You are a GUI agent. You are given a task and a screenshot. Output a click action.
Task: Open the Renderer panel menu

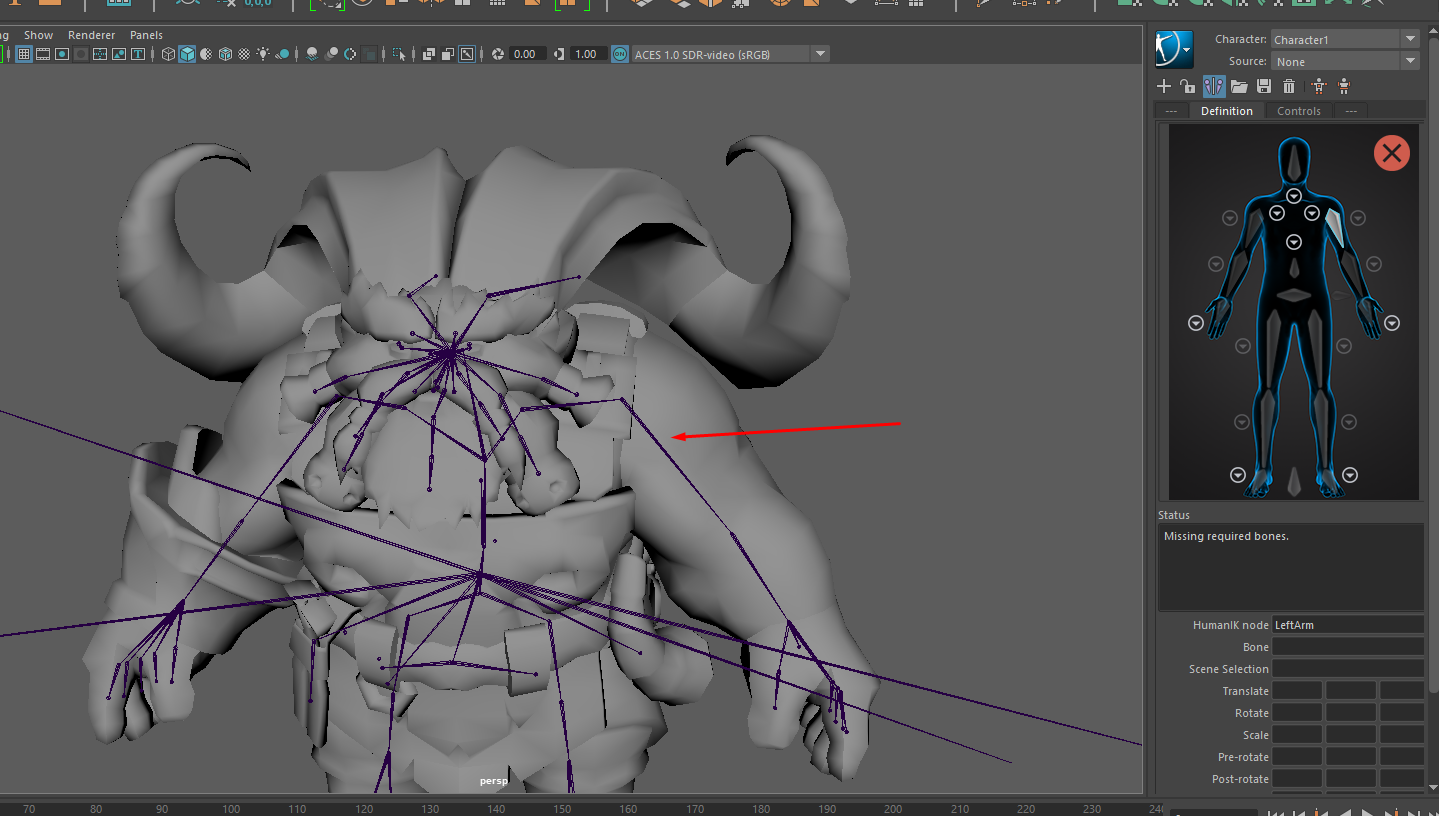91,35
